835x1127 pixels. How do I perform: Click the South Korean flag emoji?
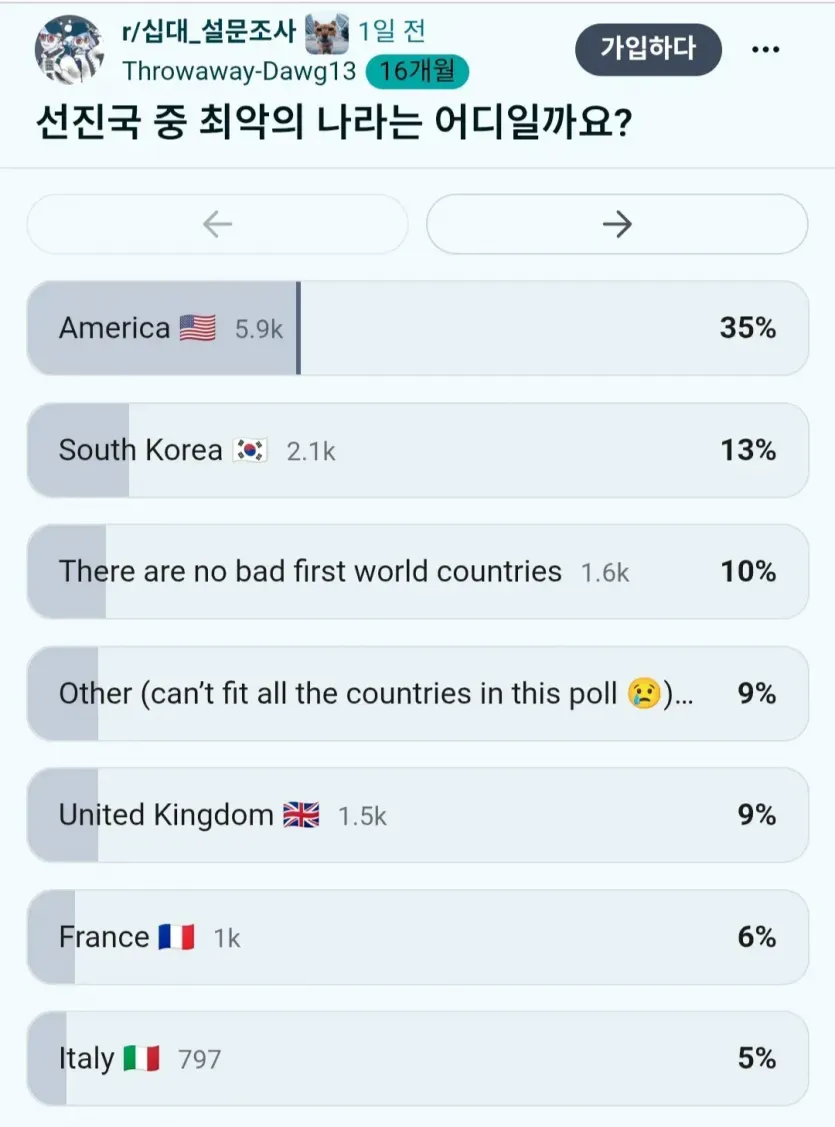pos(250,450)
